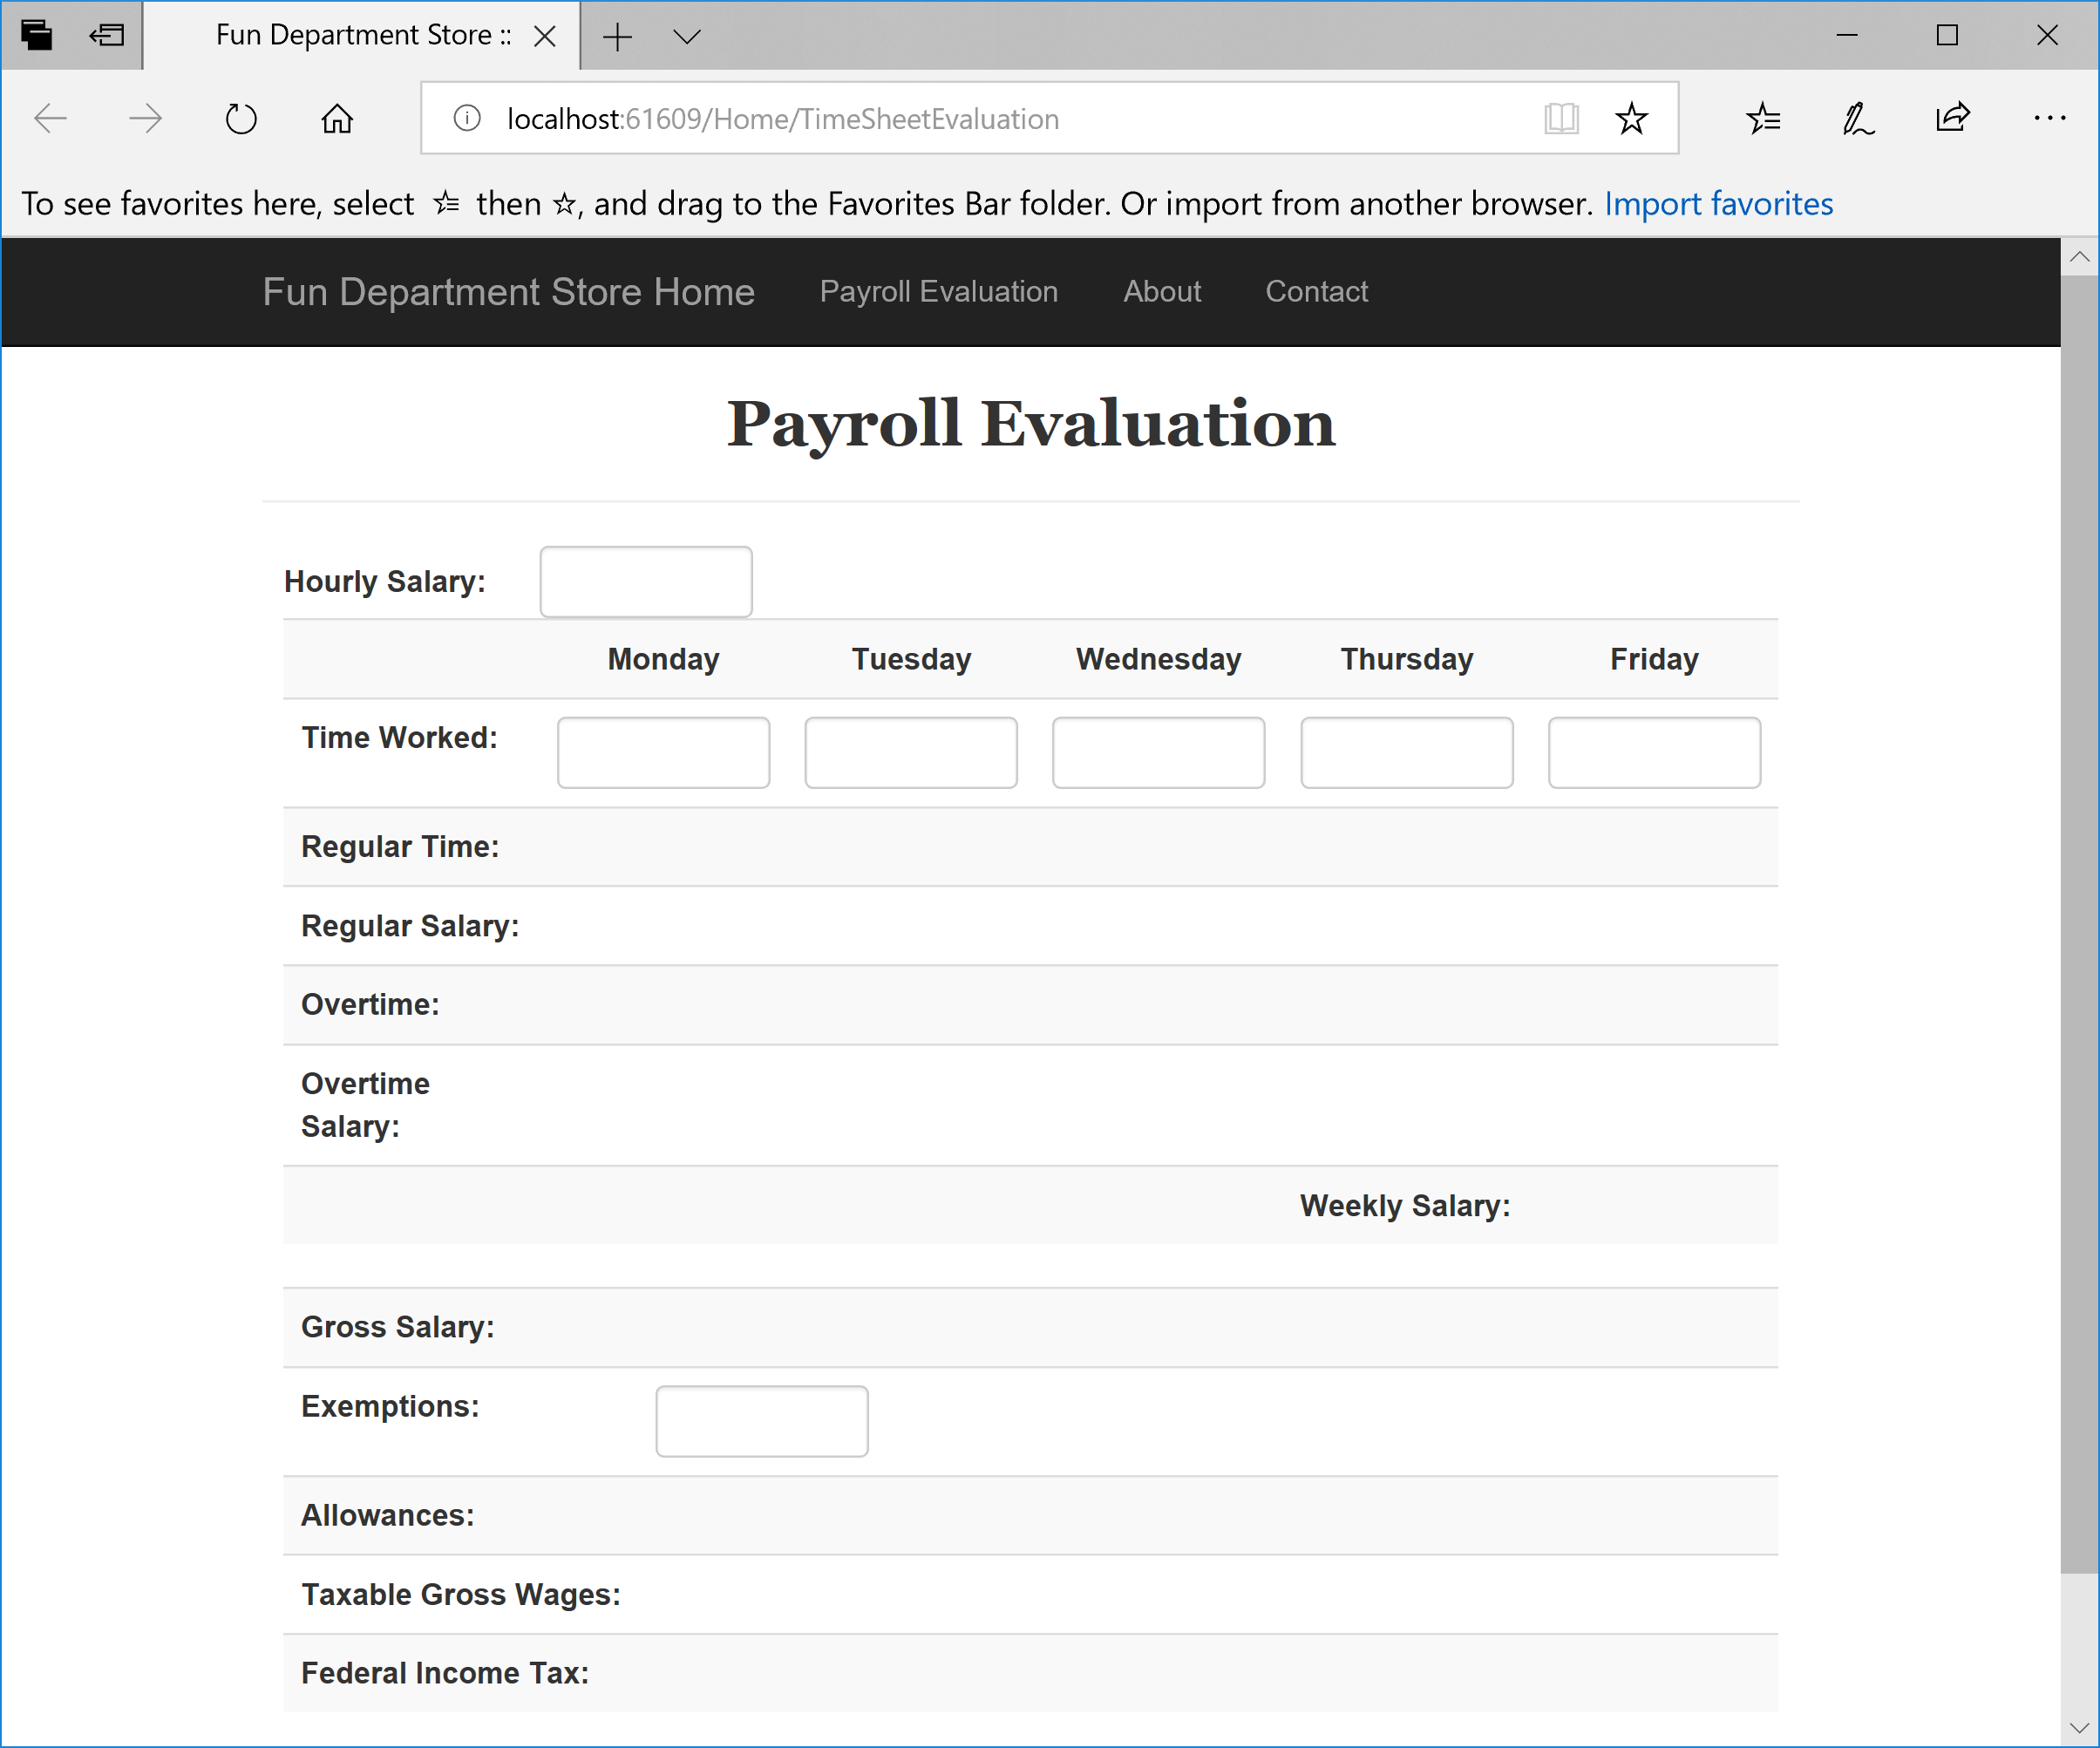Click the Monday time worked field
Image resolution: width=2100 pixels, height=1748 pixels.
tap(664, 753)
